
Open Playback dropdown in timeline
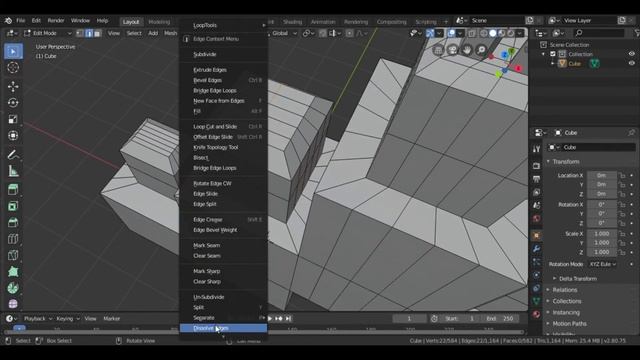(38, 319)
